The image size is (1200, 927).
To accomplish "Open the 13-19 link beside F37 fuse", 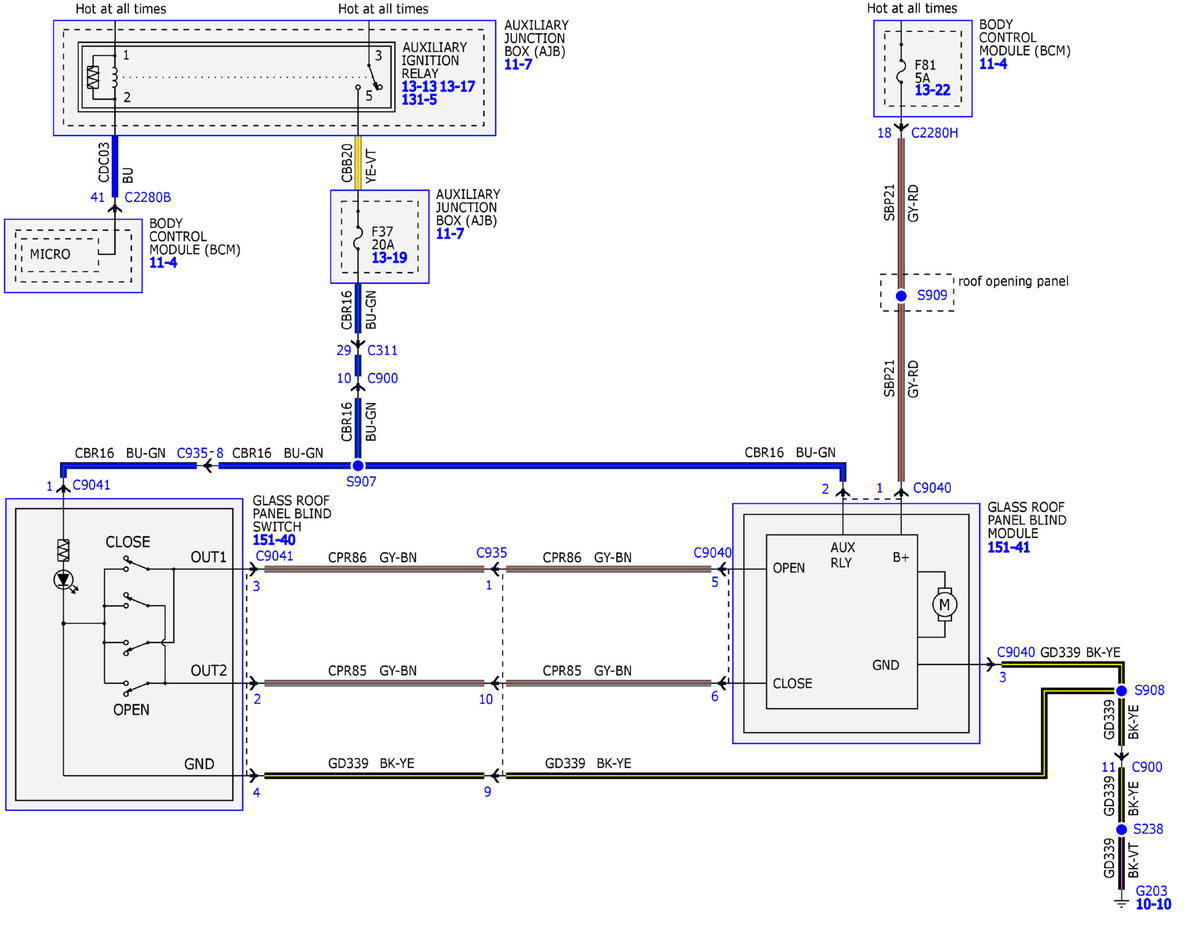I will 388,257.
